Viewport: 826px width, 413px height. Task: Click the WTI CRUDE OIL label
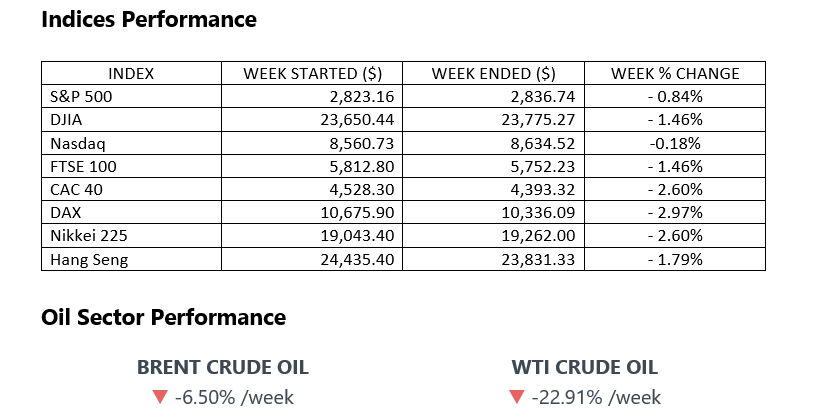(582, 368)
